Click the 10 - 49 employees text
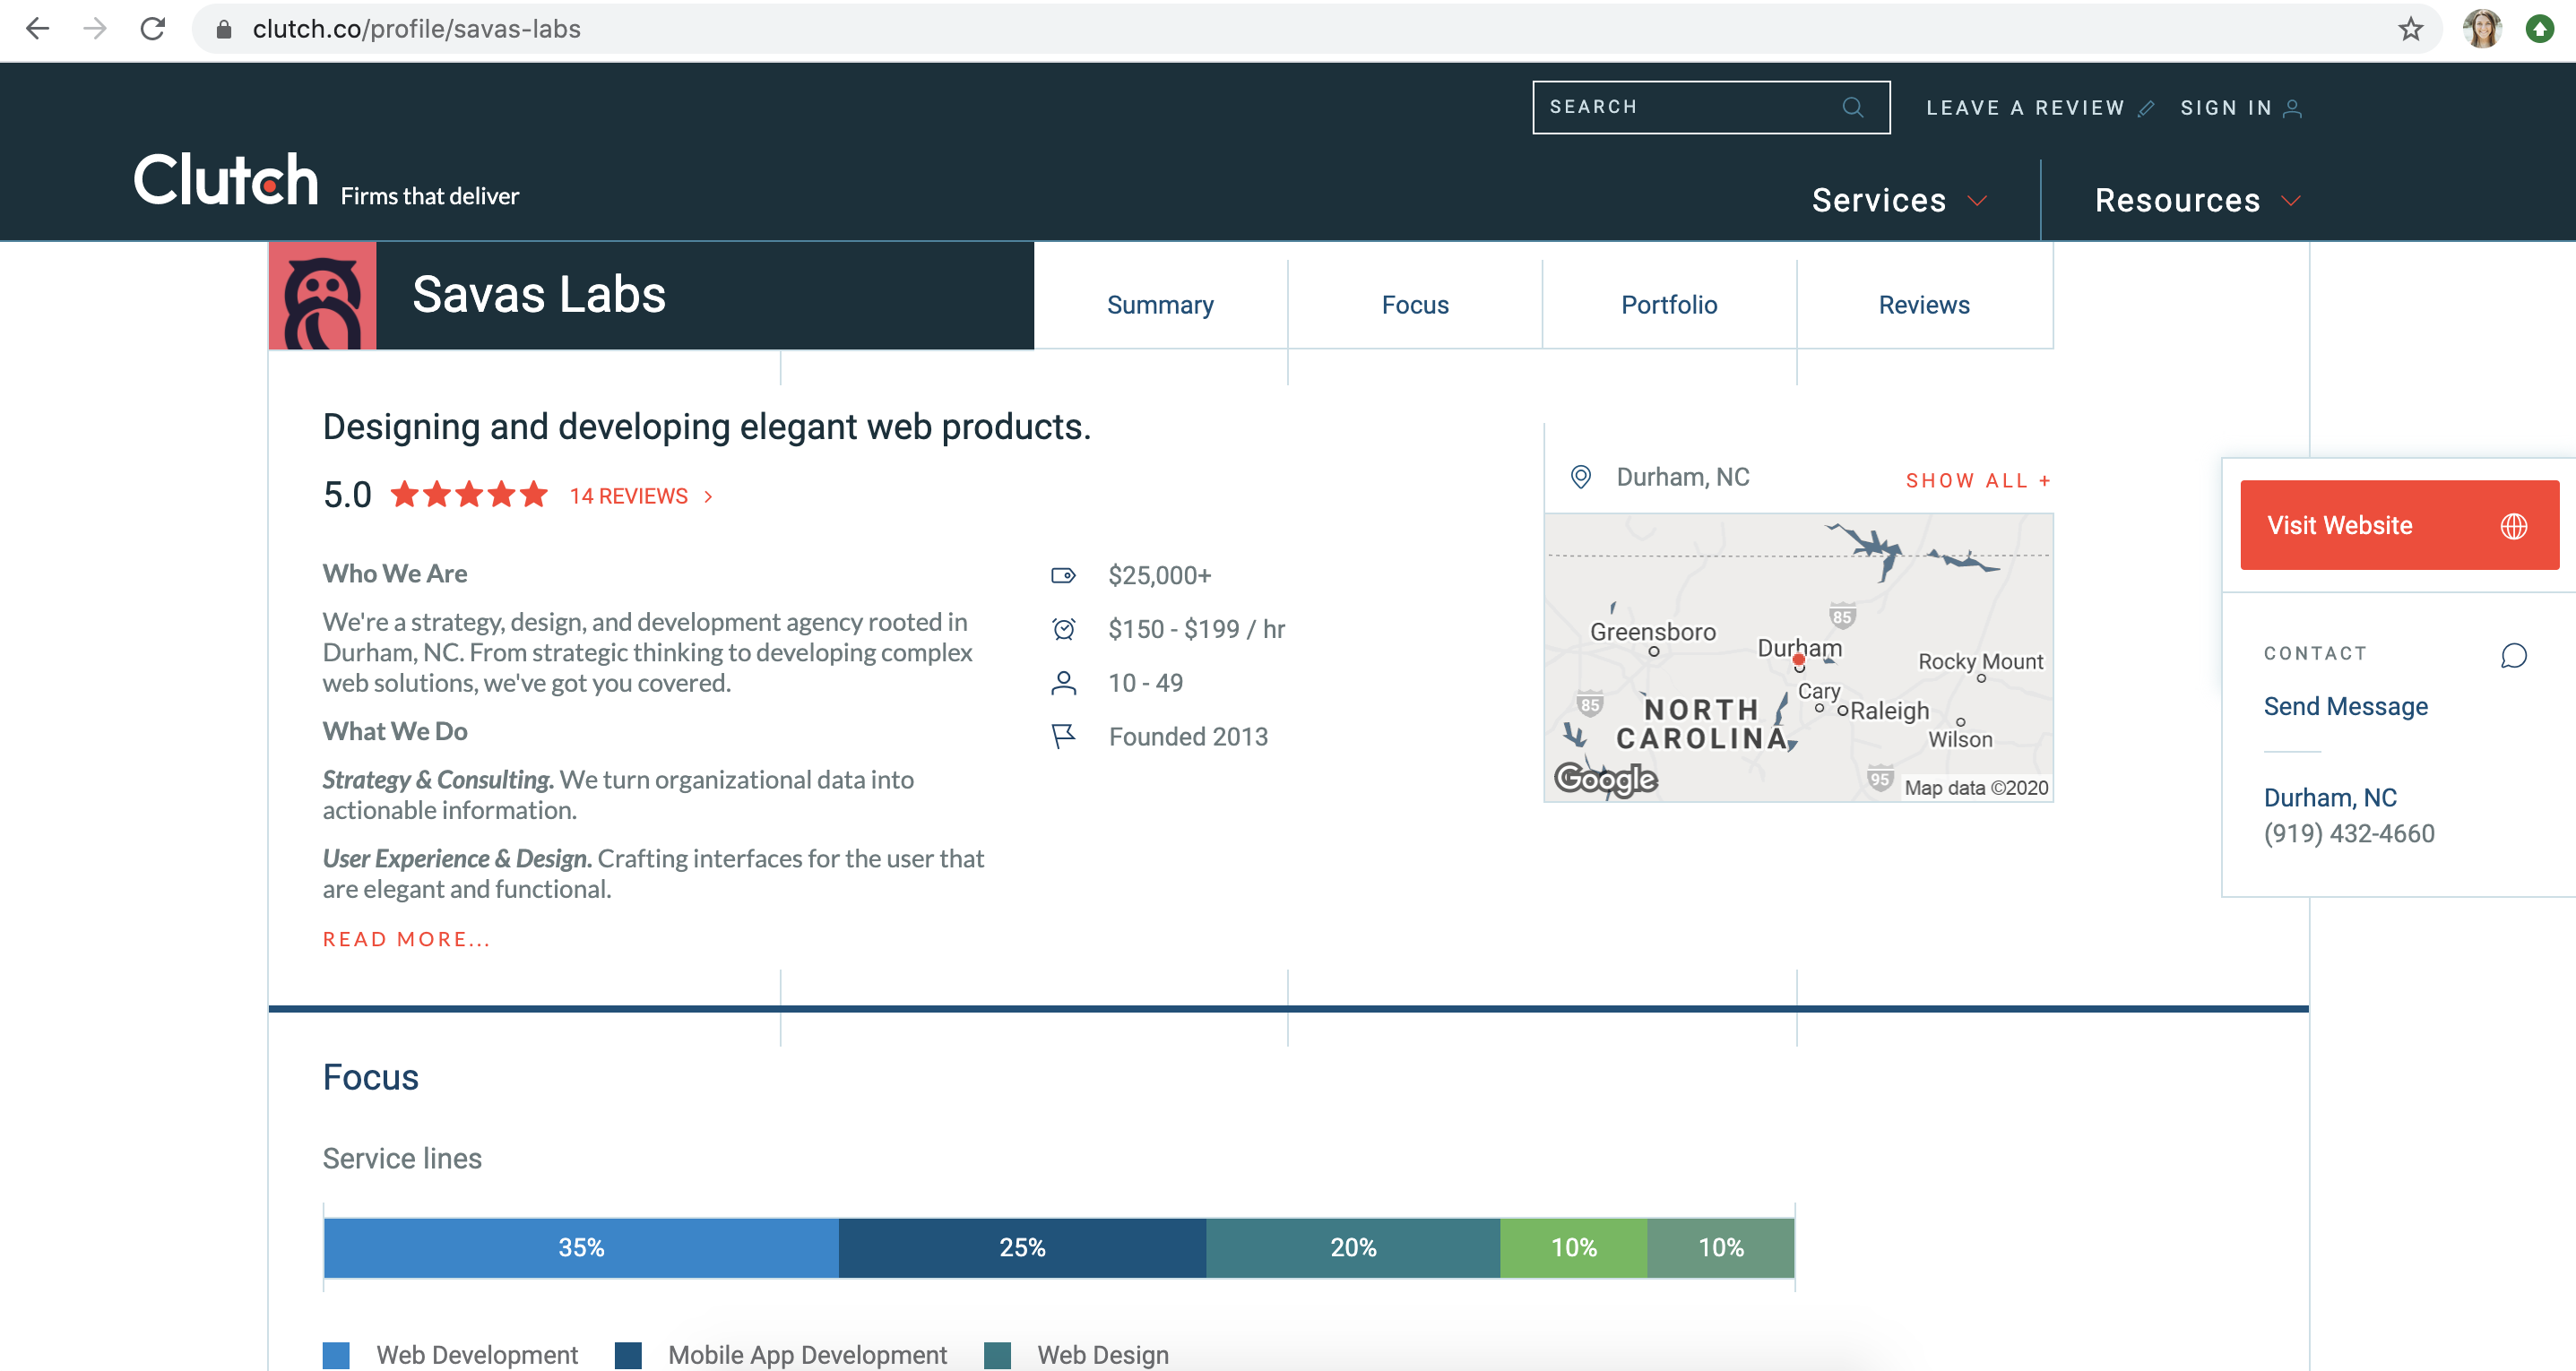This screenshot has height=1371, width=2576. [1145, 683]
